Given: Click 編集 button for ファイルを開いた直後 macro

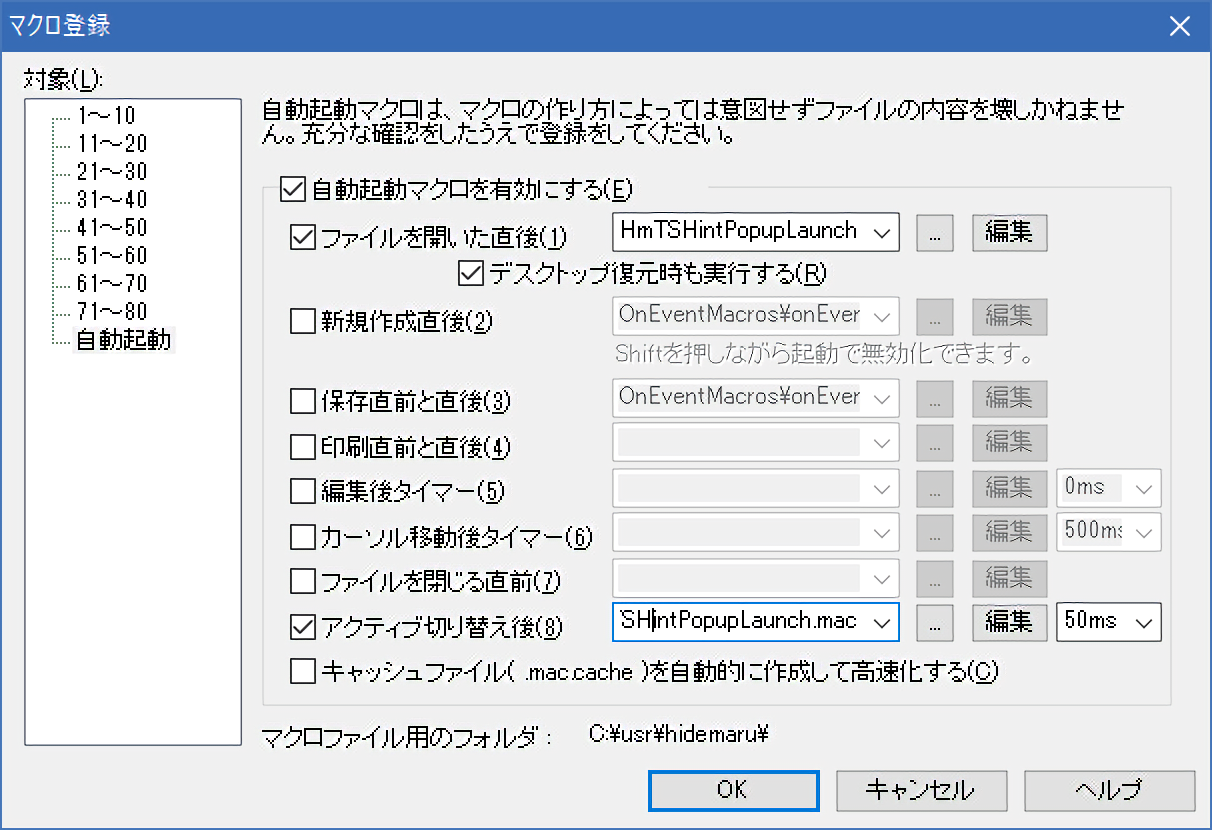Looking at the screenshot, I should (x=1009, y=232).
